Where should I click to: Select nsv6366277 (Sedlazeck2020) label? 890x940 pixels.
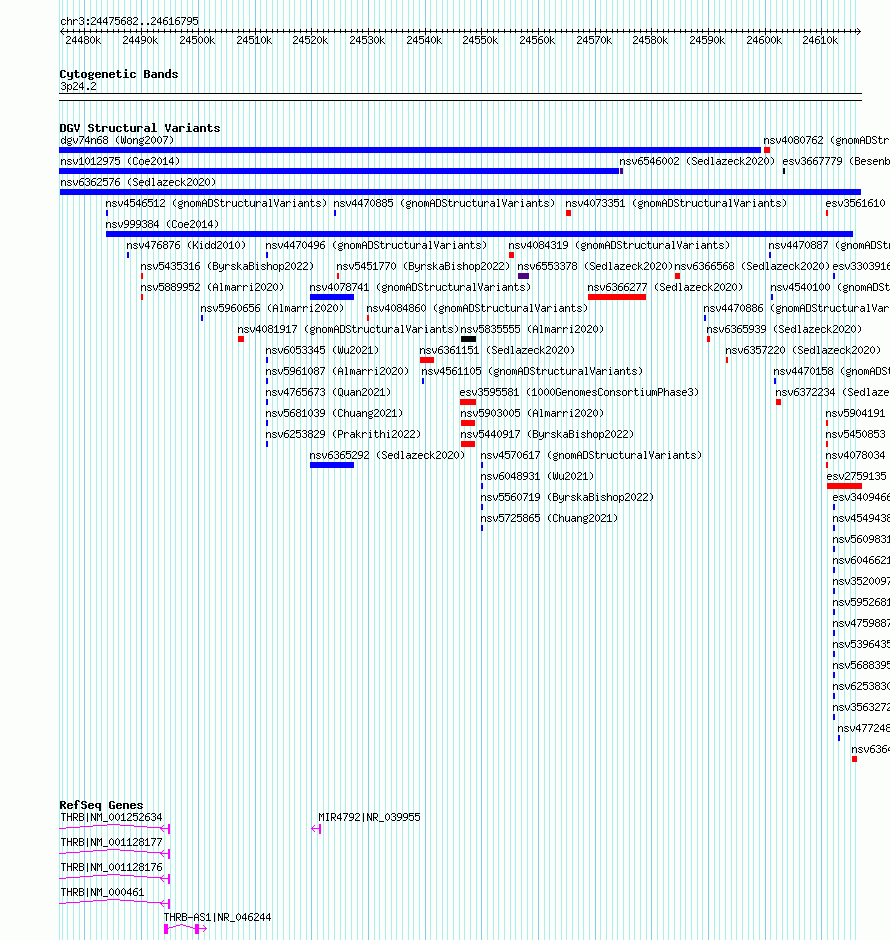[665, 287]
